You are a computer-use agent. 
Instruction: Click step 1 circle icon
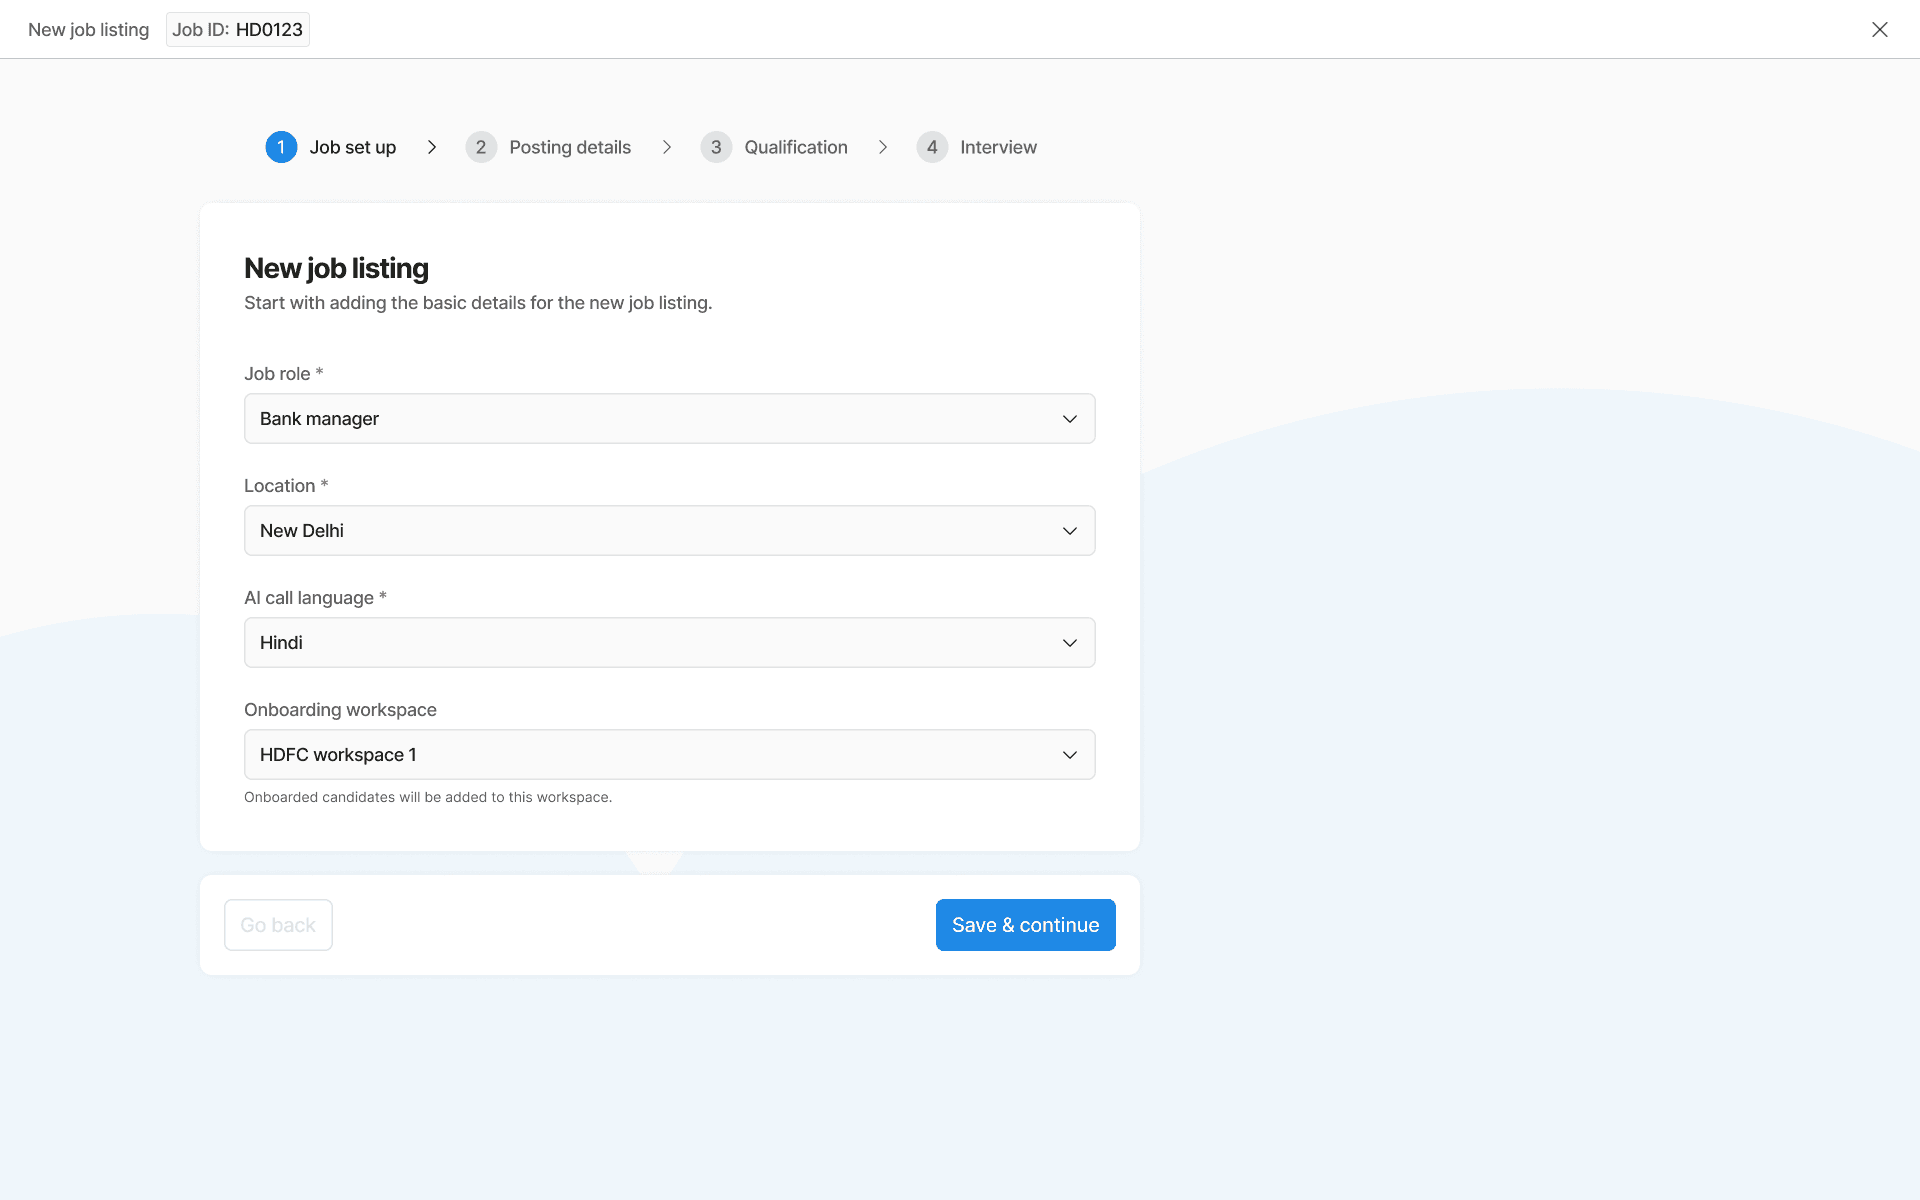pos(281,147)
